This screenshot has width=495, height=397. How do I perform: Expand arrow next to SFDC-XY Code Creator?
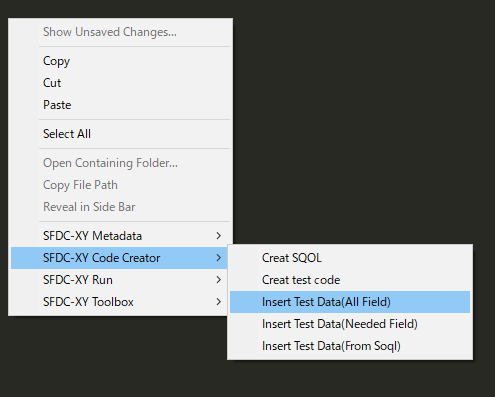pyautogui.click(x=218, y=258)
